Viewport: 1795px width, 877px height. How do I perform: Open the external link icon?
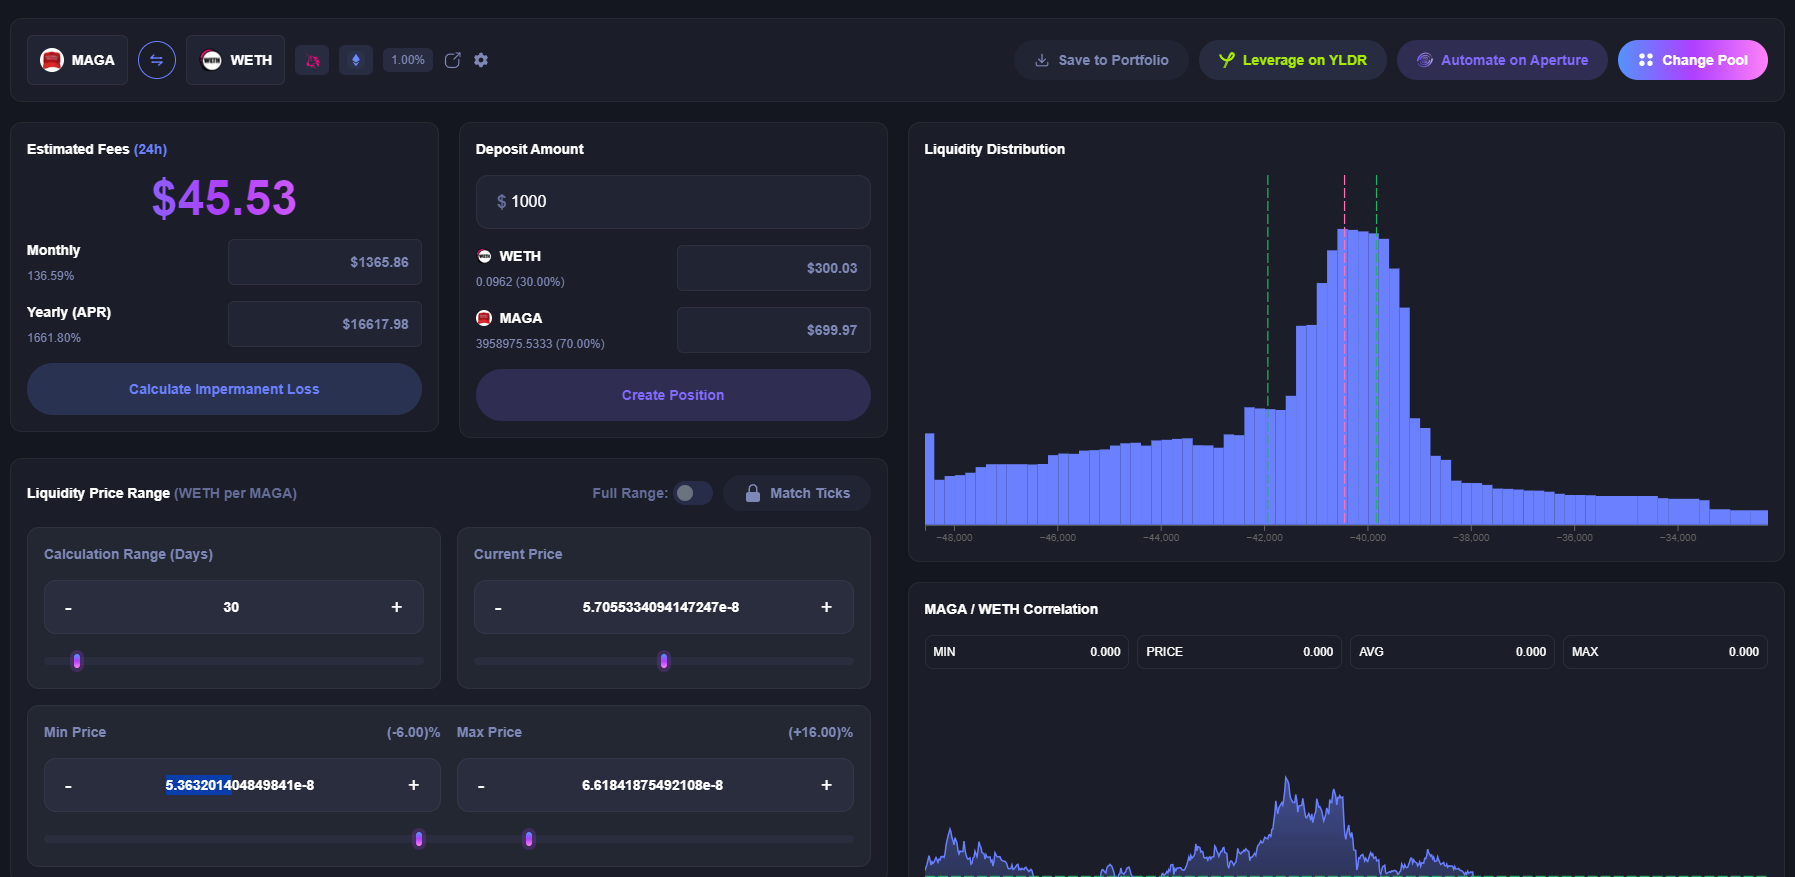point(452,60)
